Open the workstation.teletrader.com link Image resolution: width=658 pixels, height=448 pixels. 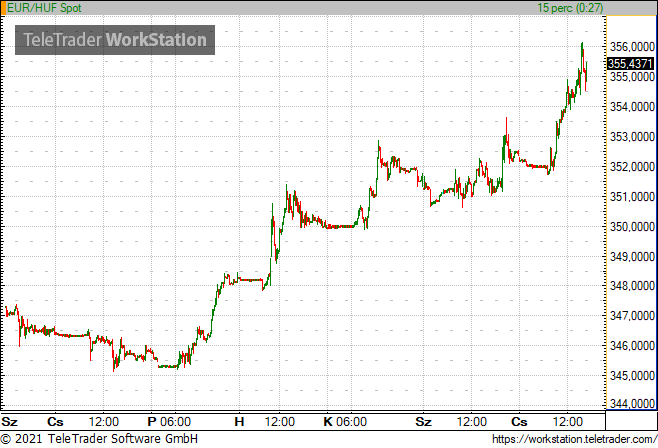[x=574, y=439]
